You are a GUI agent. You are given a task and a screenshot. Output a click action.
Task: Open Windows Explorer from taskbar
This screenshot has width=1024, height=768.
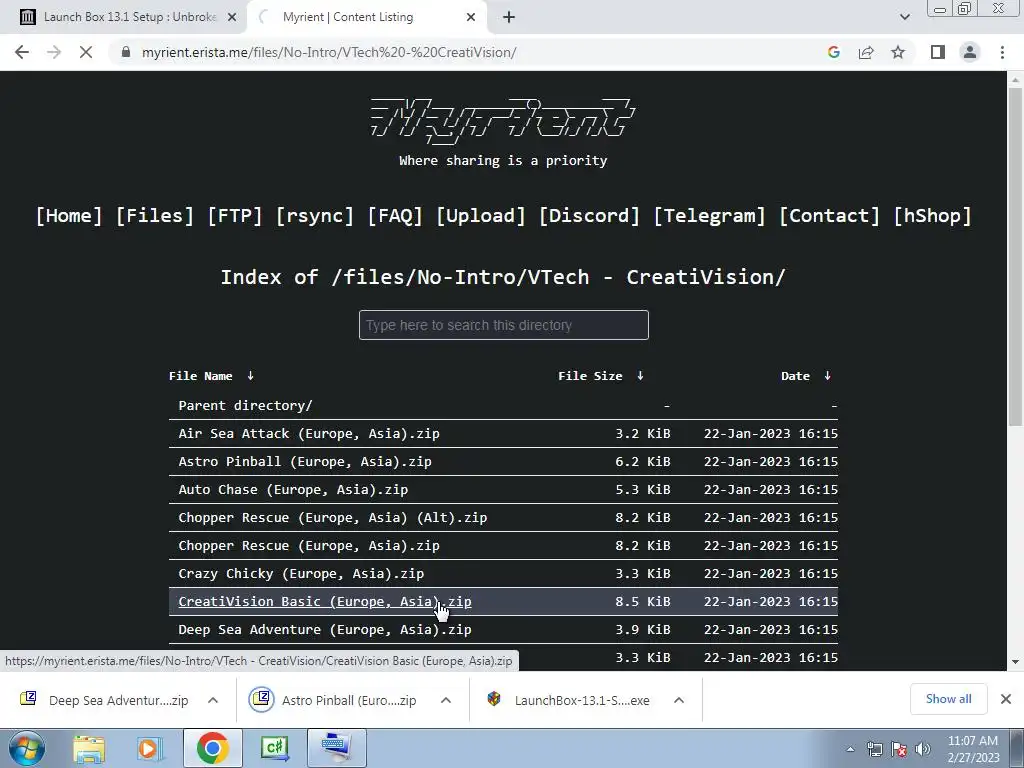pyautogui.click(x=89, y=748)
